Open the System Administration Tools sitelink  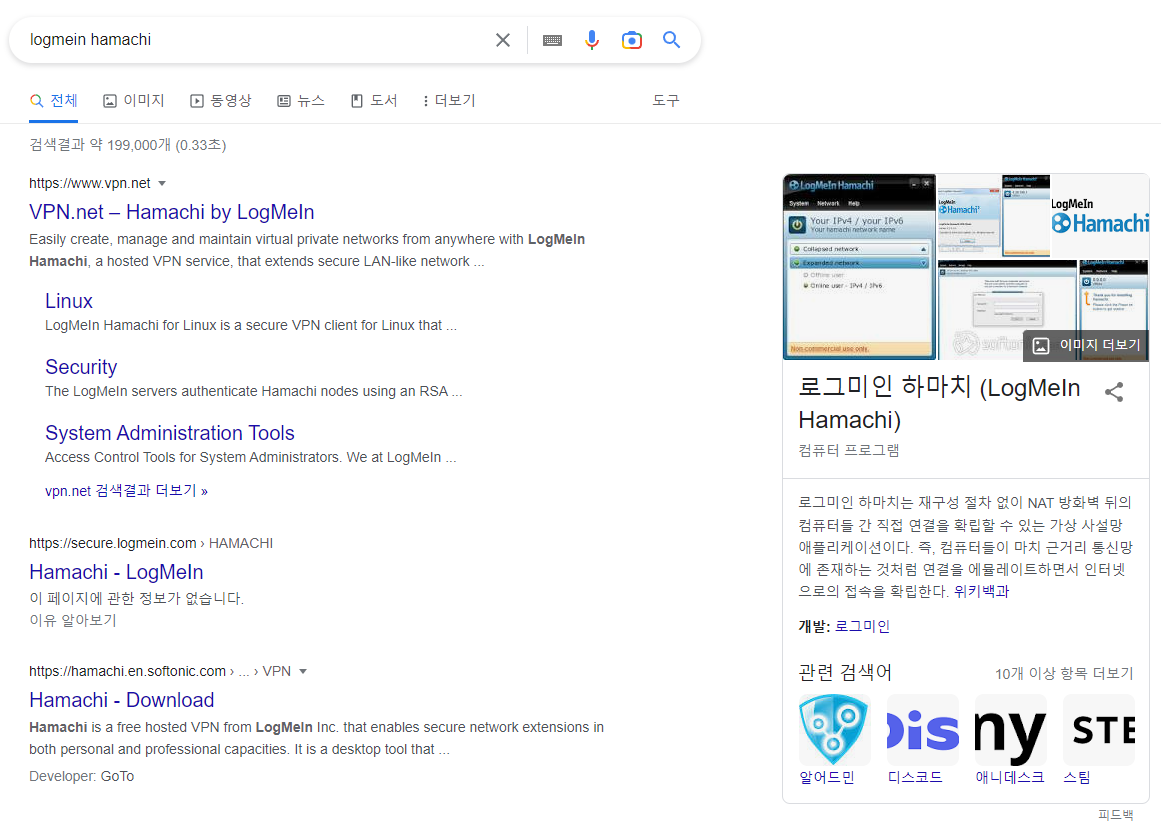170,433
